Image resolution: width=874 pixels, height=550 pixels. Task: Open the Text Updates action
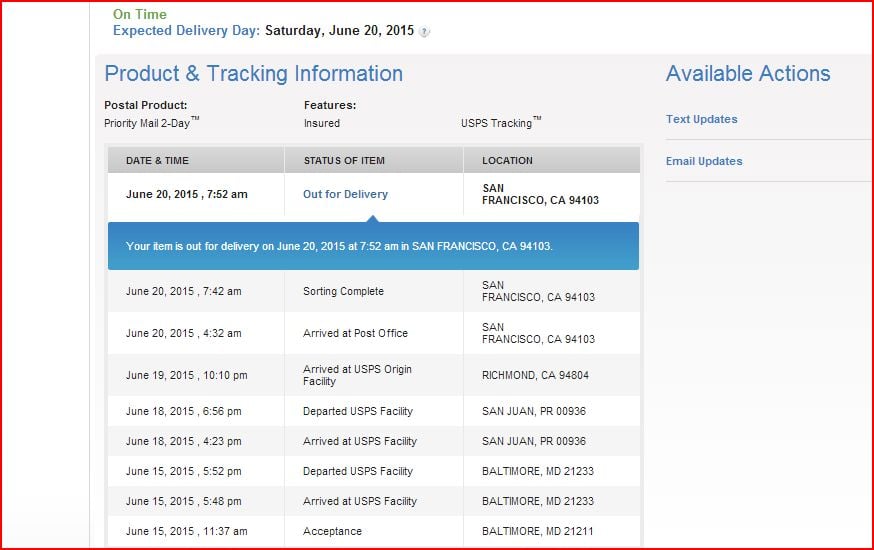[701, 119]
